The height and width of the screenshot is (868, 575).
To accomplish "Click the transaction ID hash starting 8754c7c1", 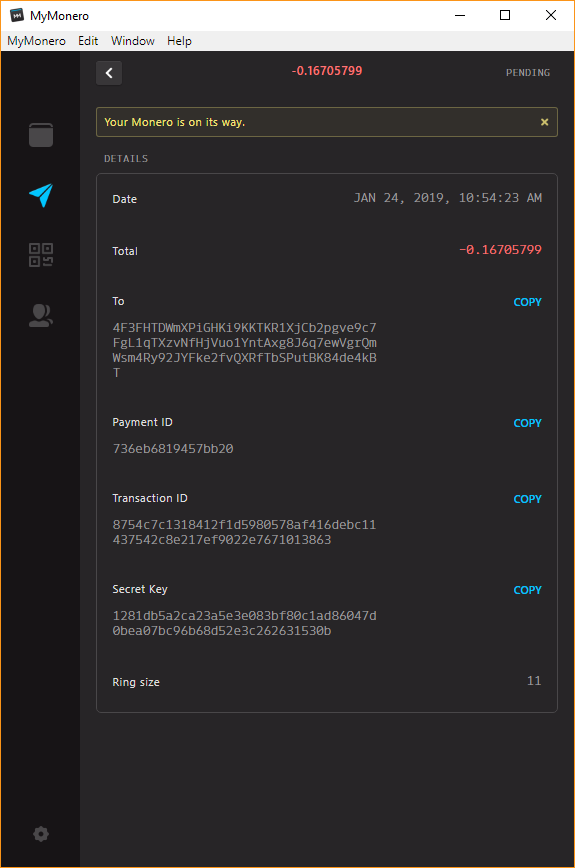I will [x=245, y=532].
